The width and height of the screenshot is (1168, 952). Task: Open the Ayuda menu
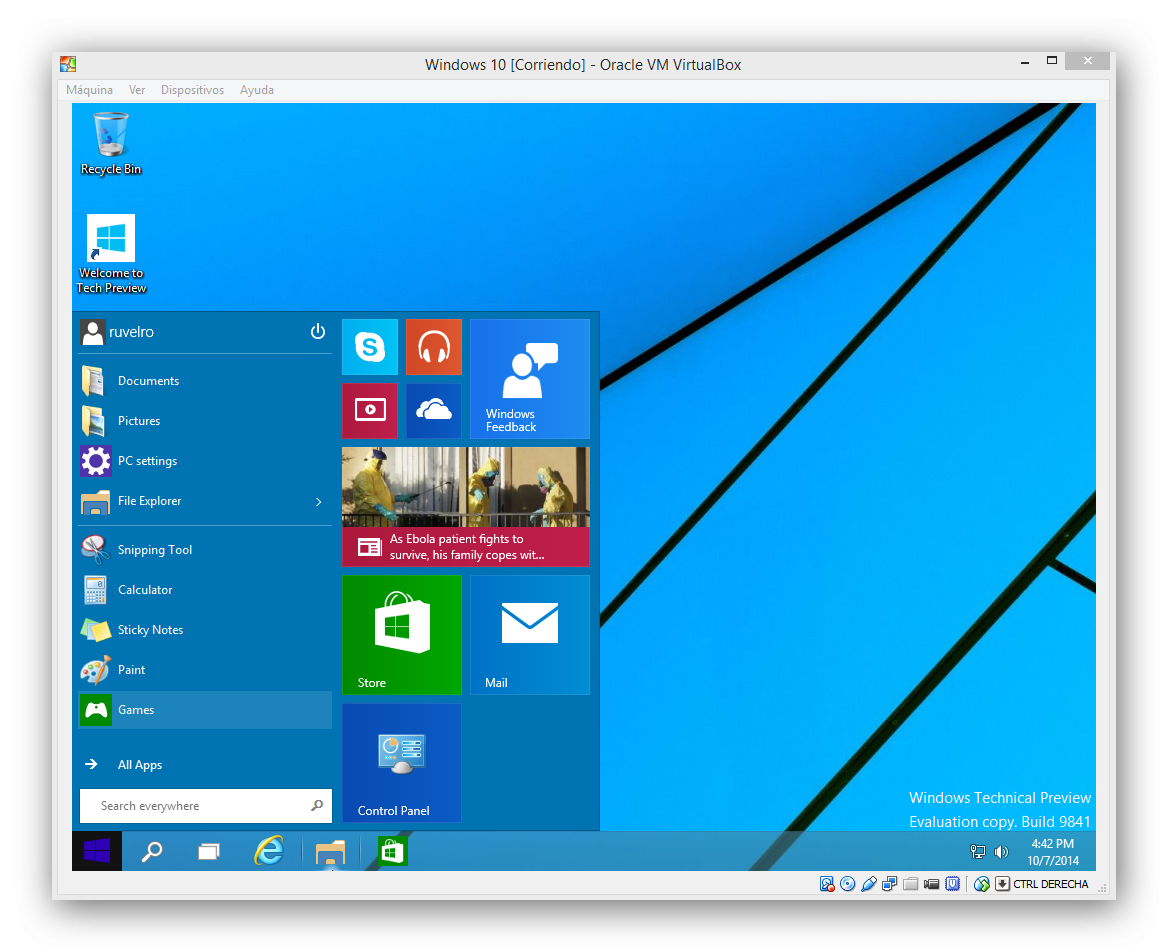(x=257, y=90)
